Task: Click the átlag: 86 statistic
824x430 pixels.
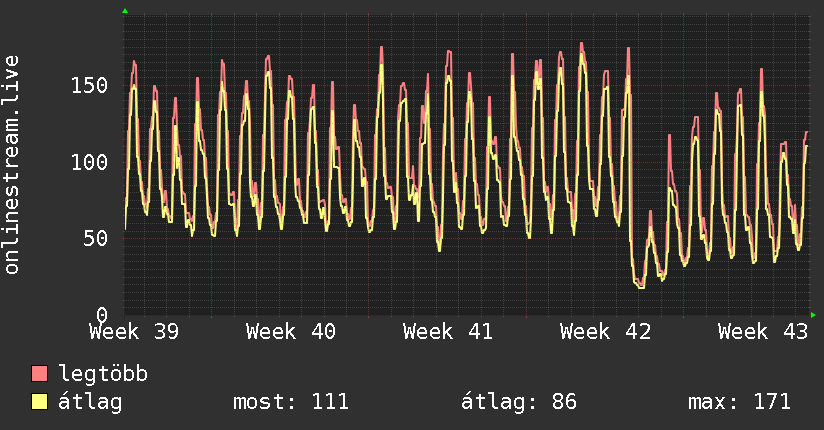Action: click(x=519, y=402)
